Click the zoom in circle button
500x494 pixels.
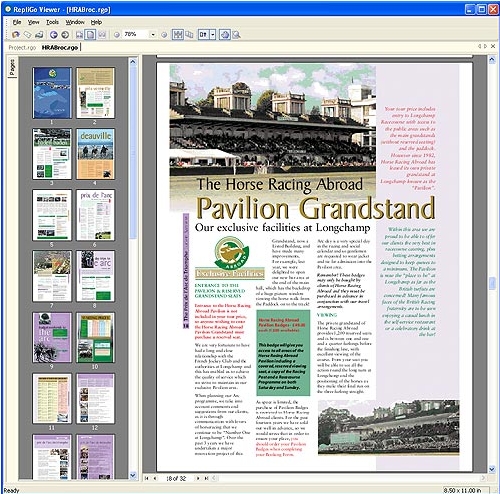pyautogui.click(x=164, y=34)
